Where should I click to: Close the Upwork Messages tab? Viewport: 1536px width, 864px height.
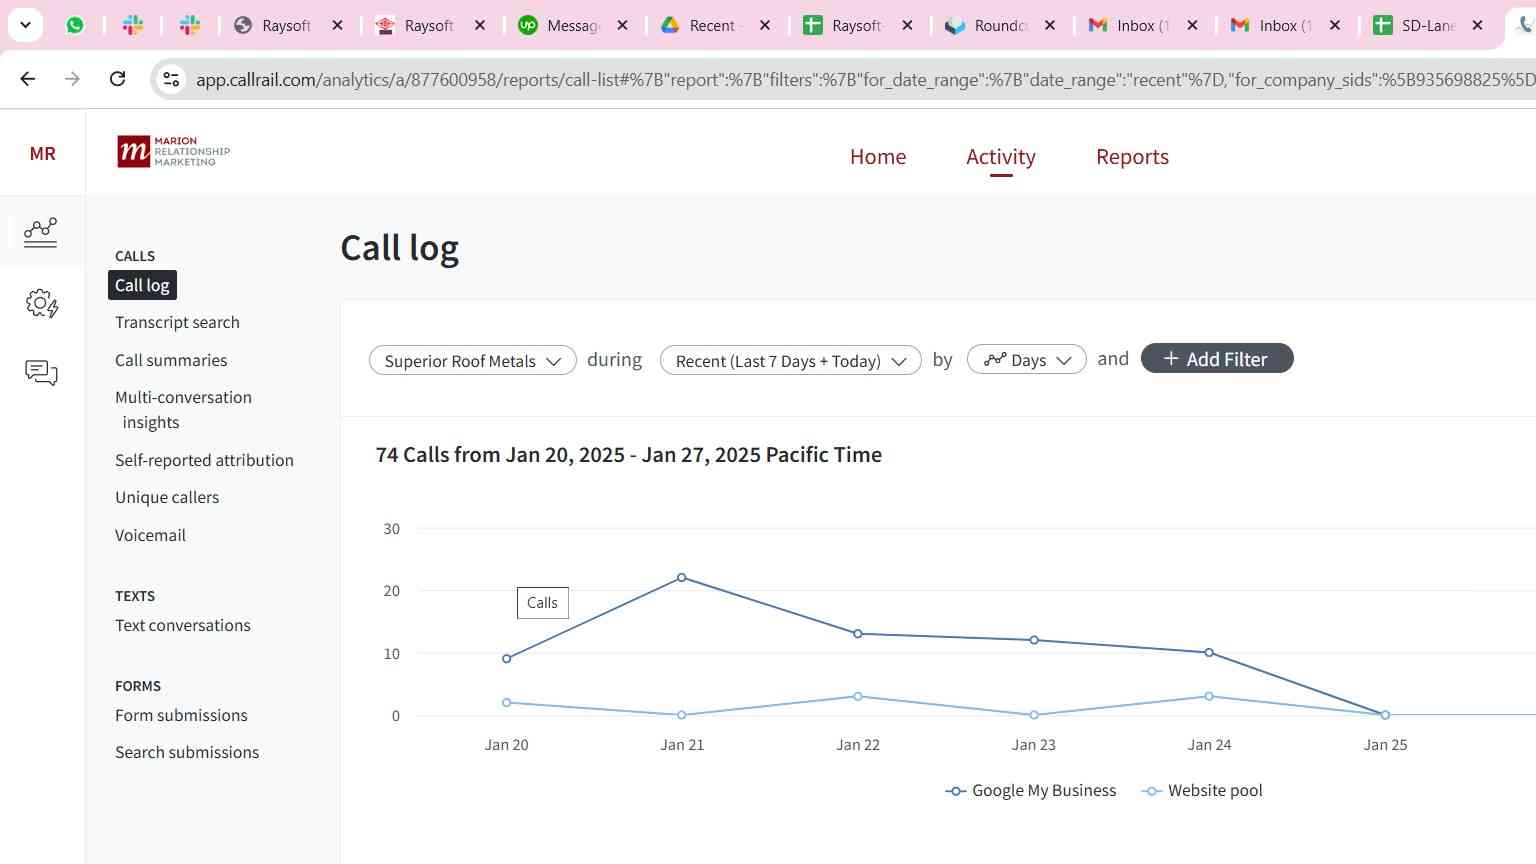(622, 25)
